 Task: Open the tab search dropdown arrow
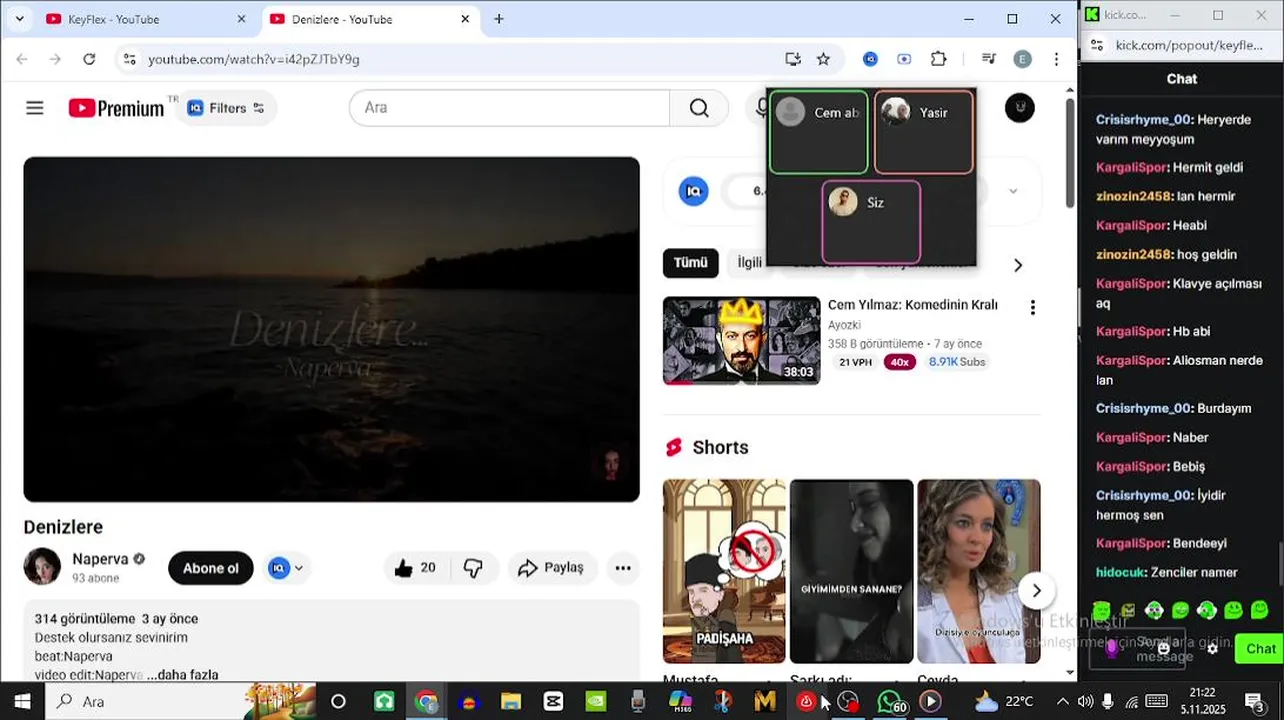coord(19,19)
